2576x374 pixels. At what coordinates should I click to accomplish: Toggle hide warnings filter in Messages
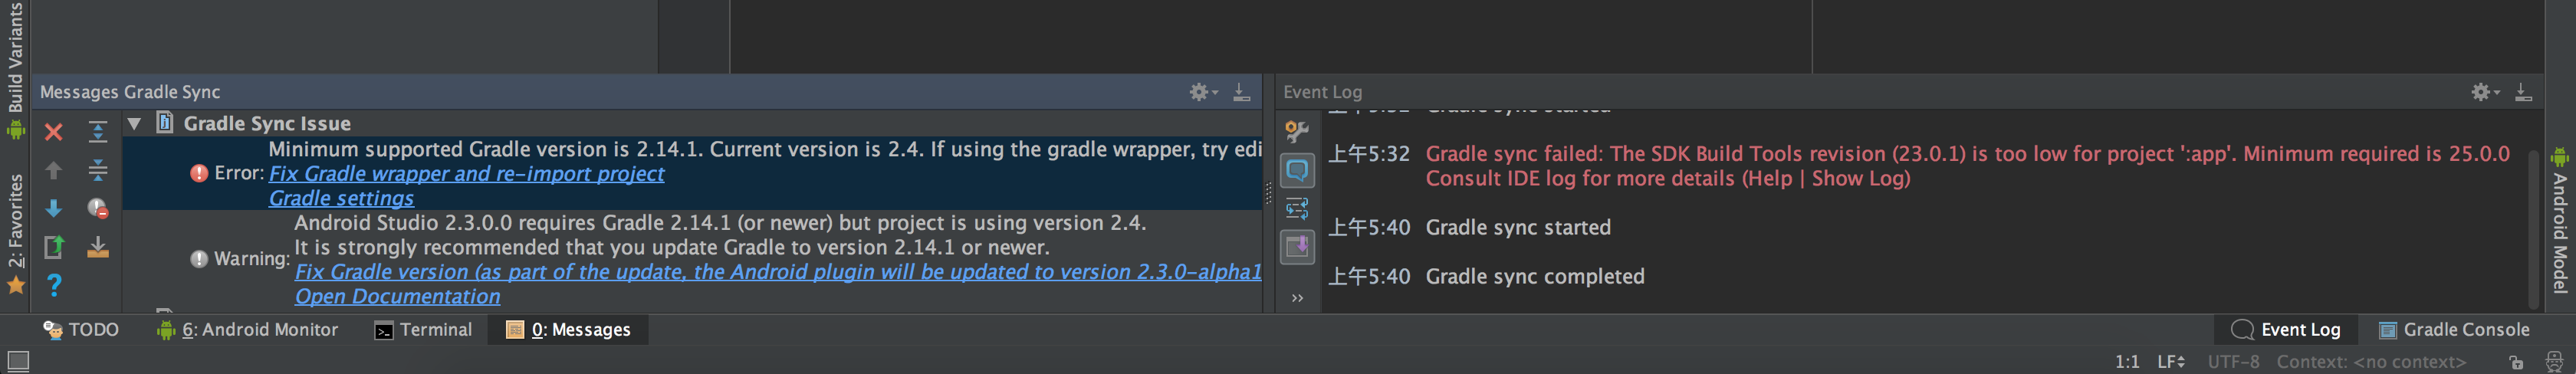97,208
